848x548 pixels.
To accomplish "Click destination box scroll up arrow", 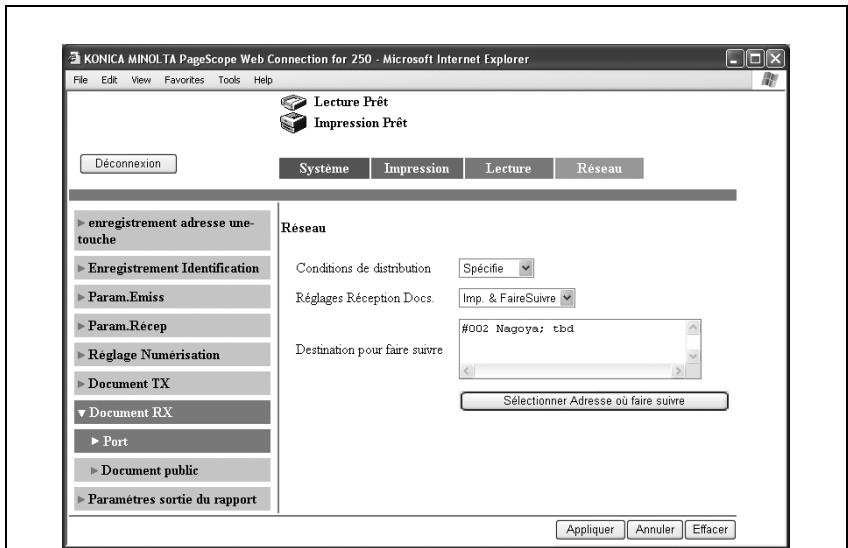I will pyautogui.click(x=693, y=327).
